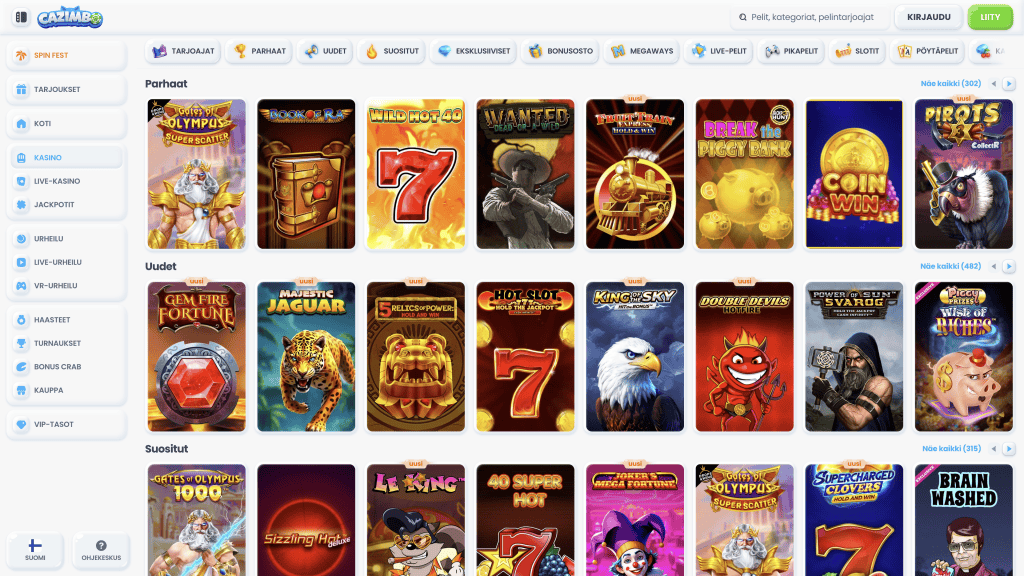The width and height of the screenshot is (1024, 576).
Task: Click the Bonus Crab icon
Action: pos(22,366)
